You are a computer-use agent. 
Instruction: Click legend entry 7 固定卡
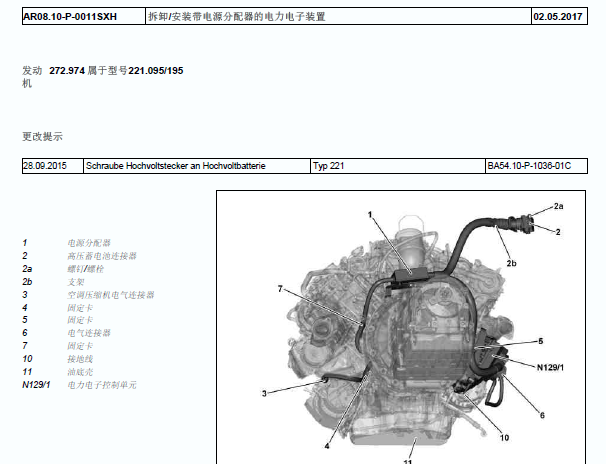point(58,346)
